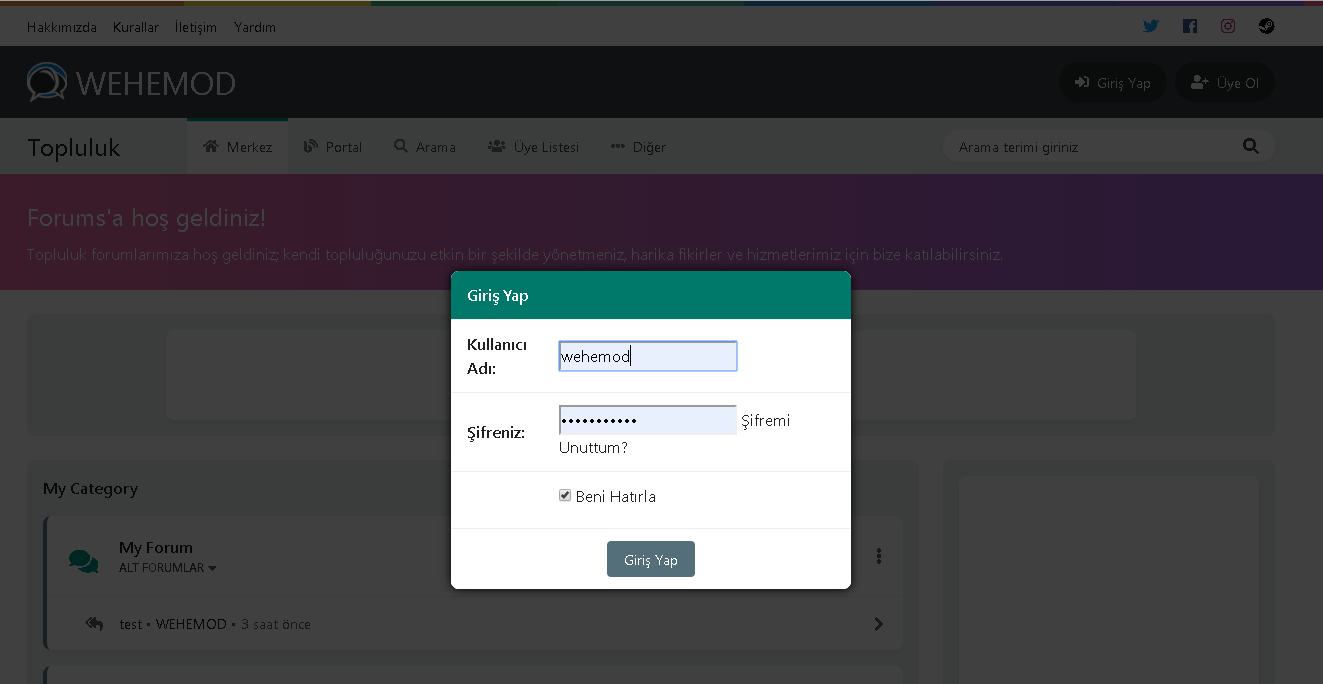This screenshot has width=1323, height=684.
Task: Expand the ALT FORUMLAR dropdown
Action: 168,568
